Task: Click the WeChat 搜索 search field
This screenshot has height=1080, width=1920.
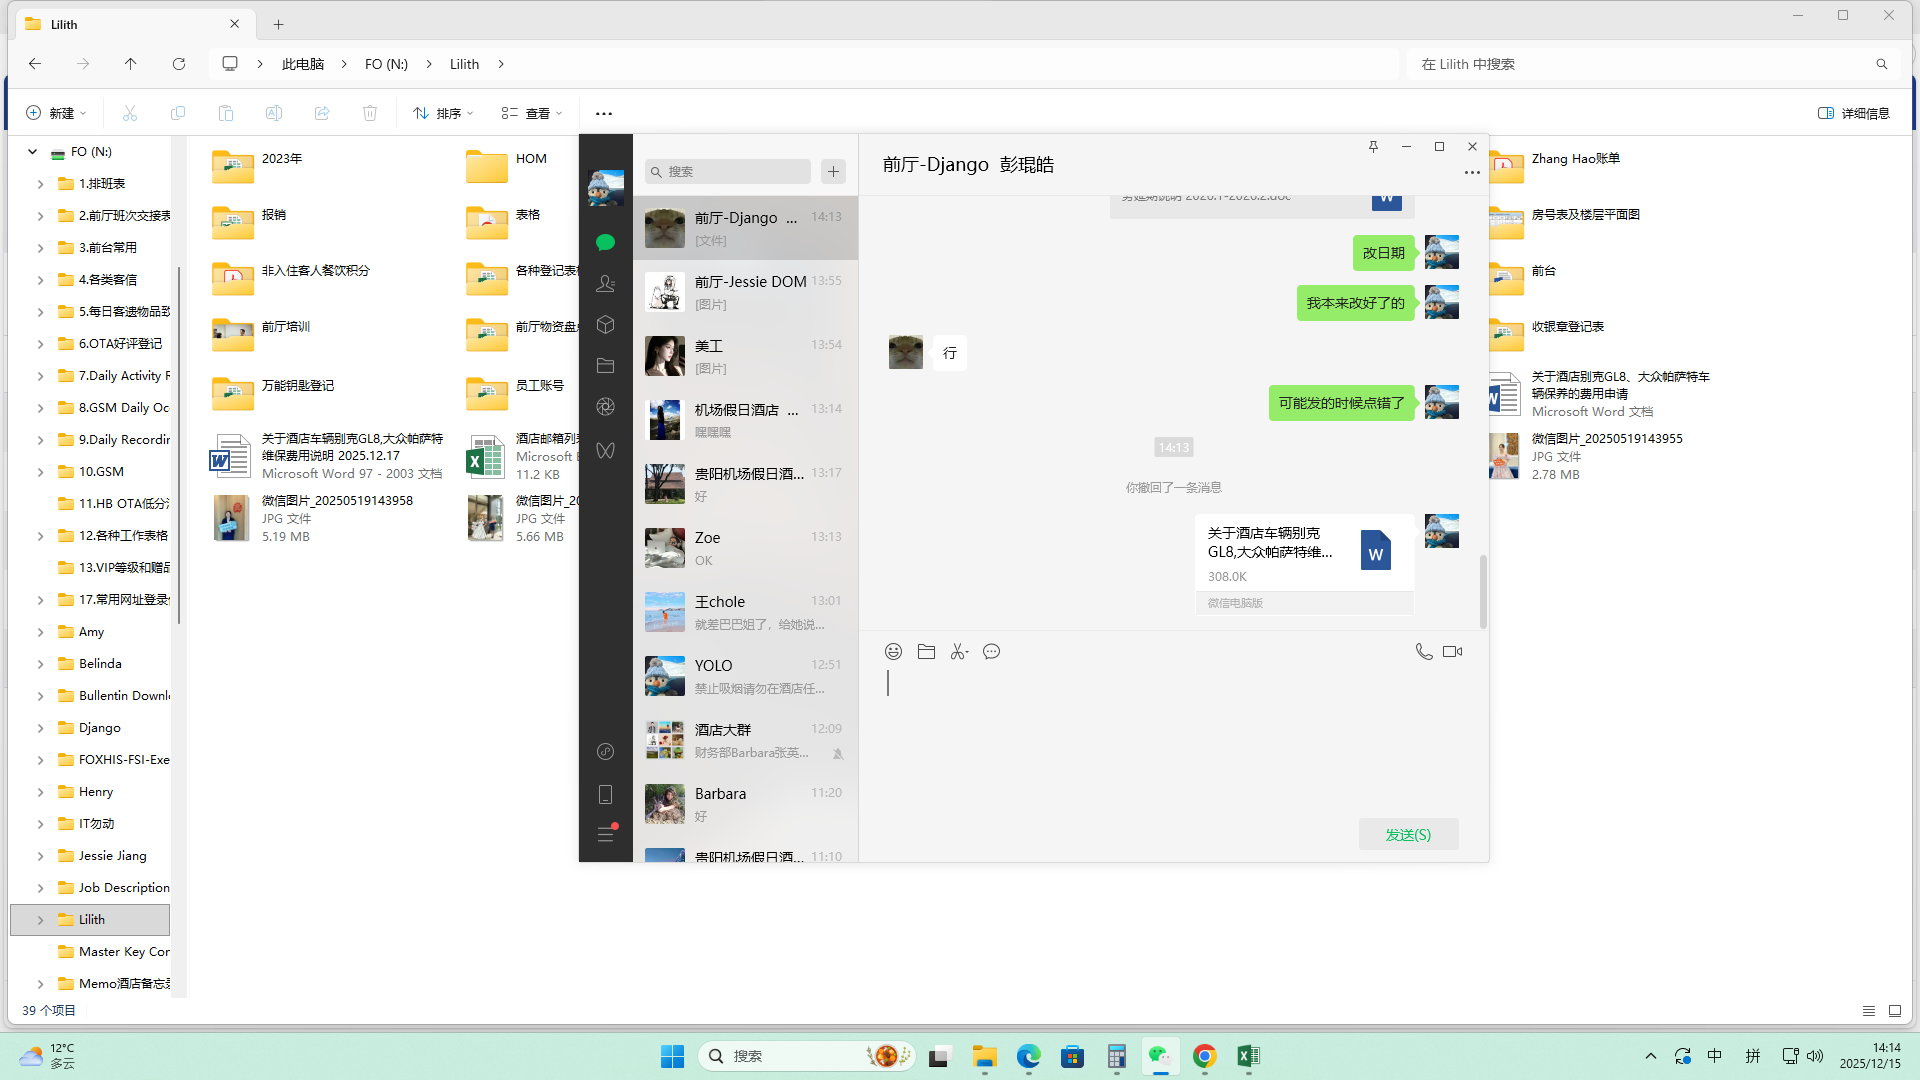Action: [x=730, y=172]
